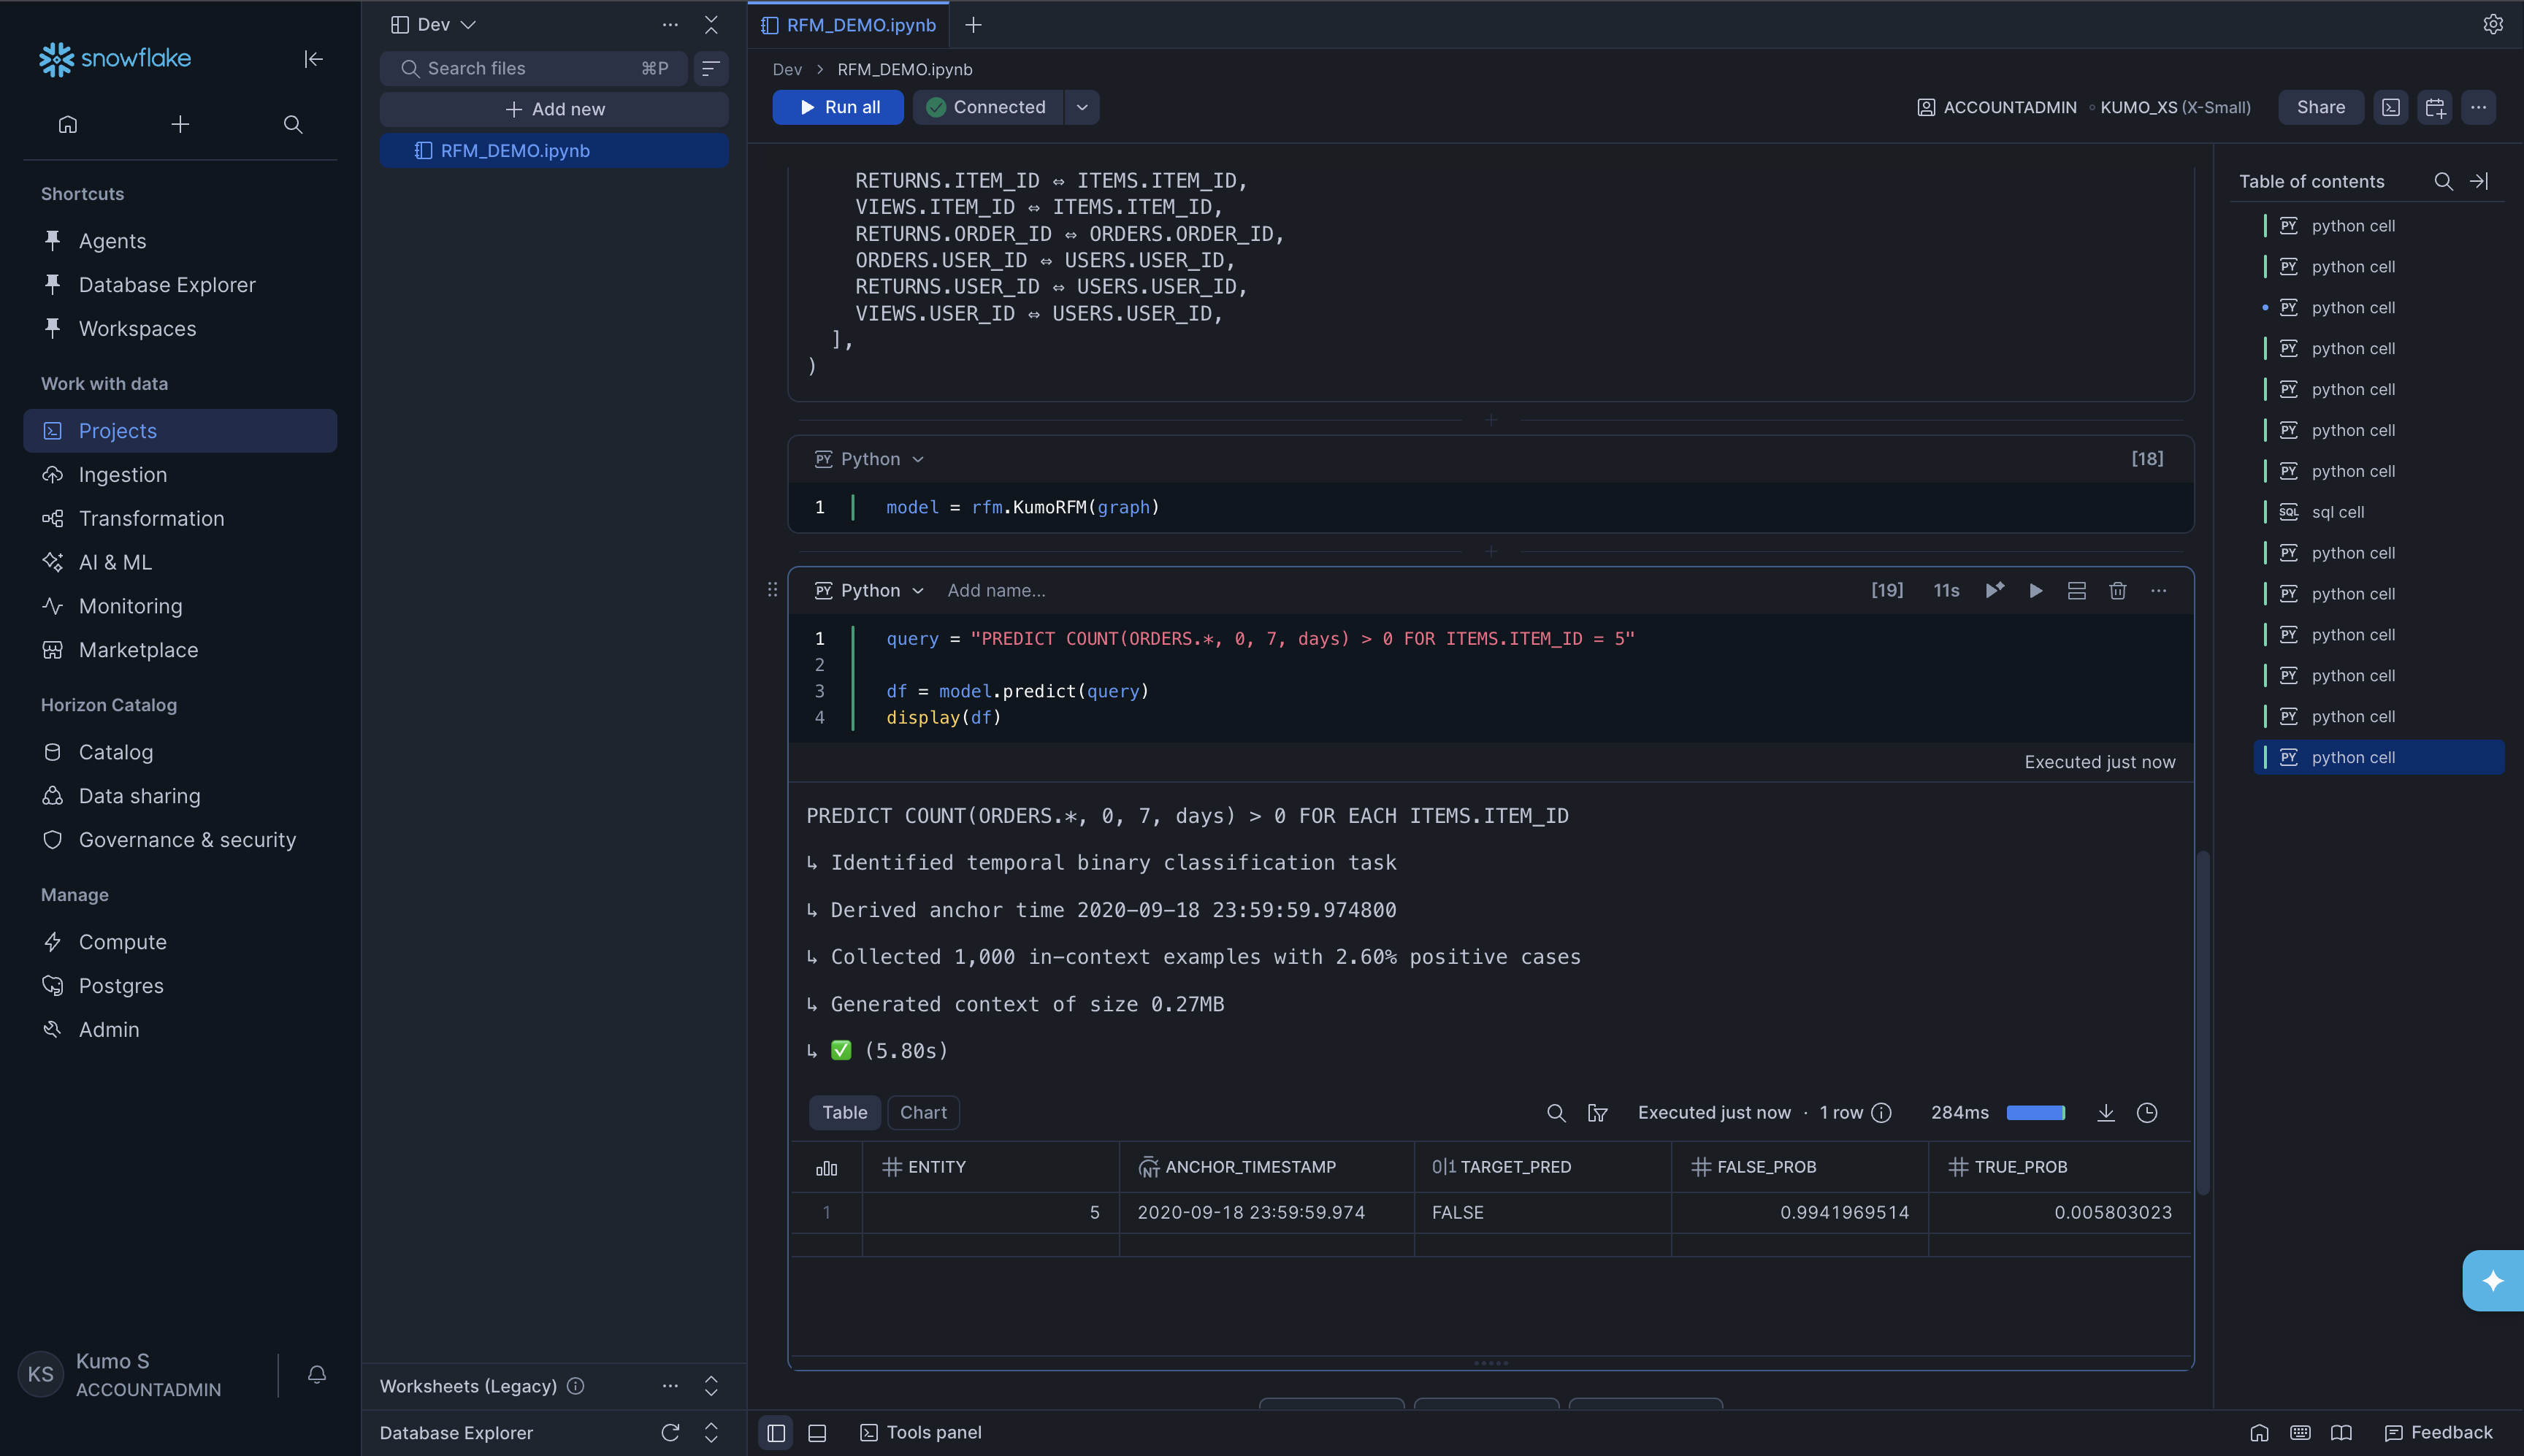
Task: Open the Snowflake assistant sparkle button
Action: [2492, 1281]
